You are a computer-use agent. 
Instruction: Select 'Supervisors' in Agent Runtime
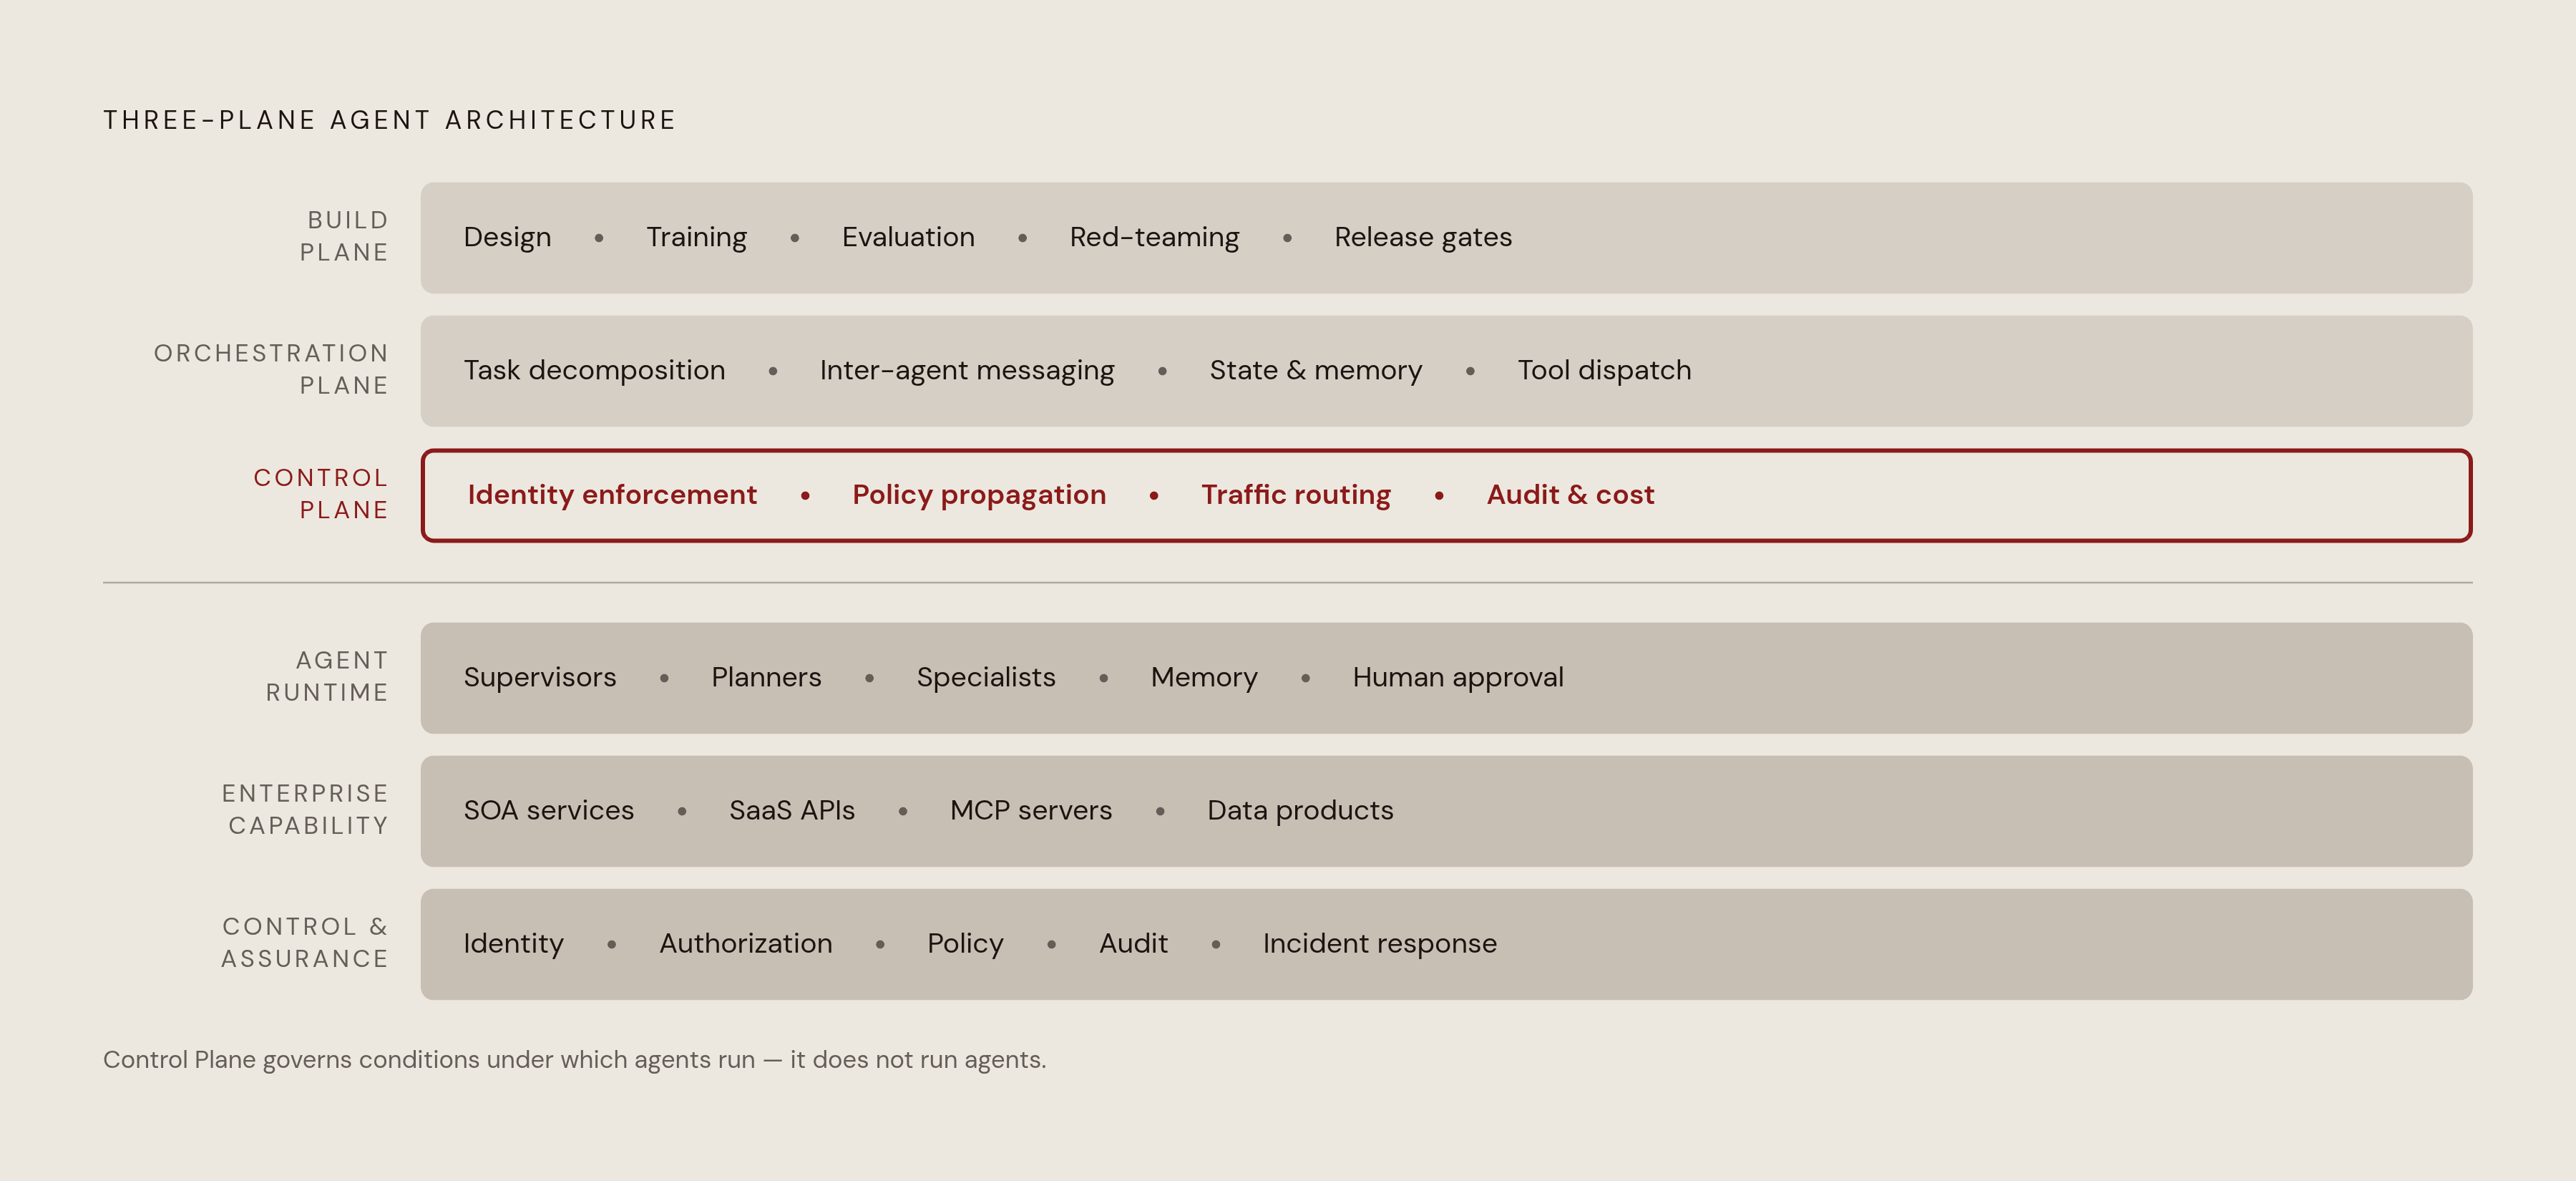(540, 677)
